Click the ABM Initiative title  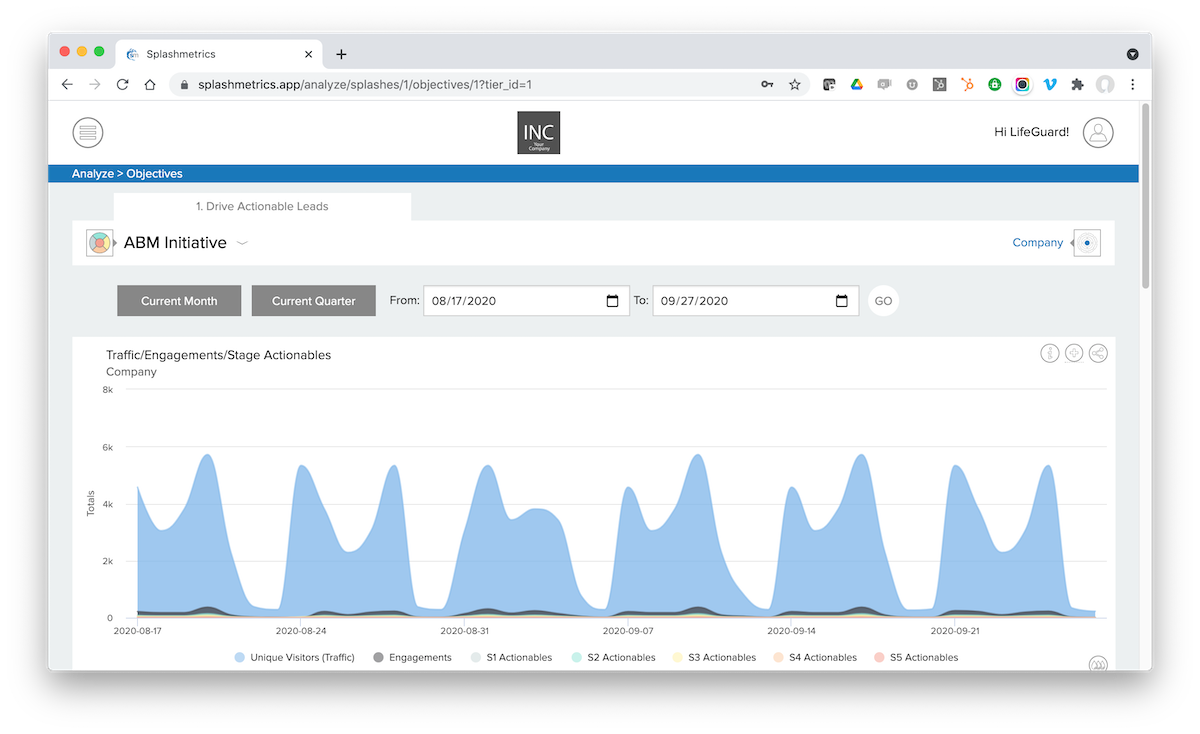175,243
